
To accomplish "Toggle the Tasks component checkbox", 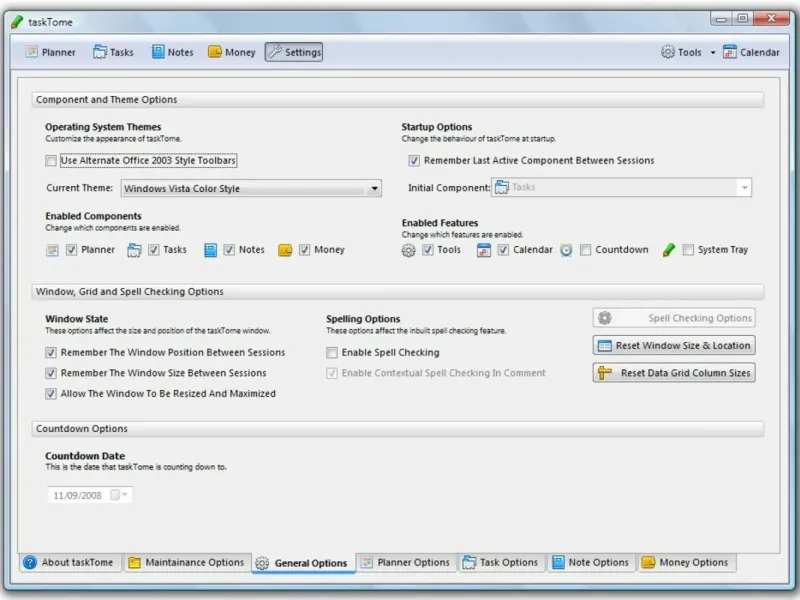I will 154,249.
